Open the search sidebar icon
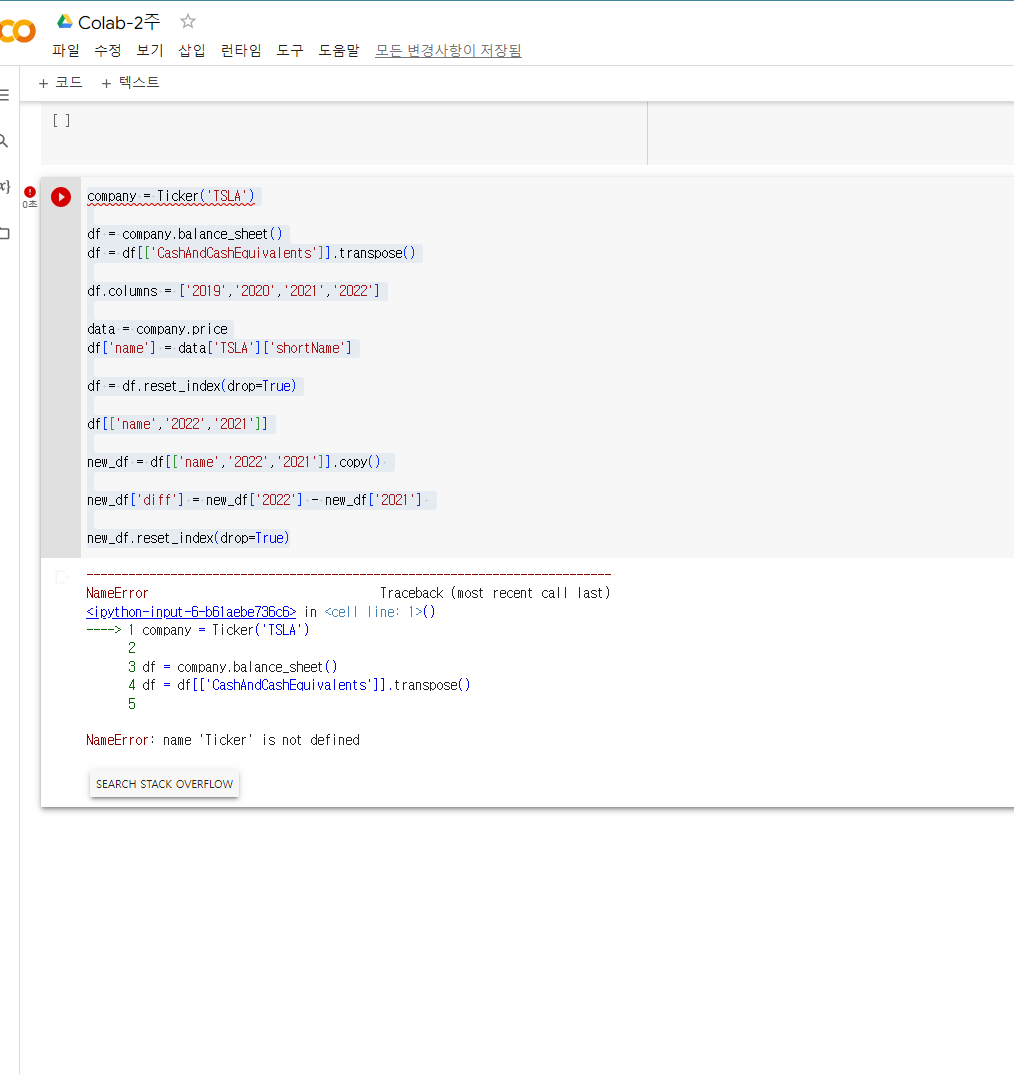The image size is (1014, 1074). click(3, 141)
